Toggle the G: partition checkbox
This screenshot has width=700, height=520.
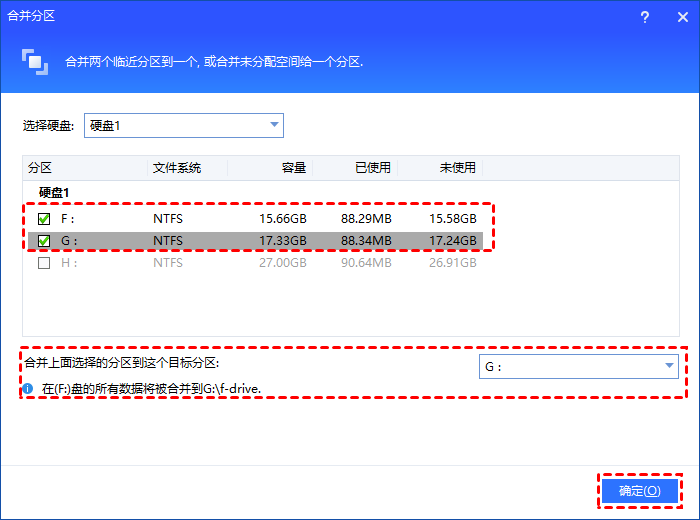(x=43, y=241)
